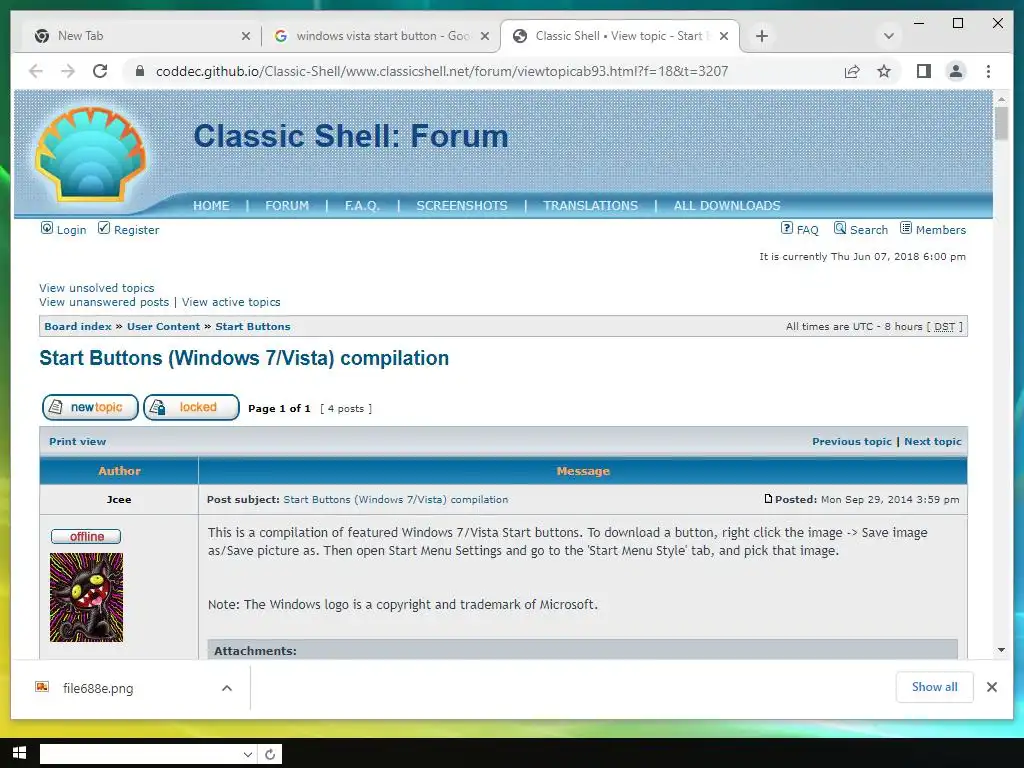
Task: Click the file688e.png download item
Action: click(x=131, y=688)
